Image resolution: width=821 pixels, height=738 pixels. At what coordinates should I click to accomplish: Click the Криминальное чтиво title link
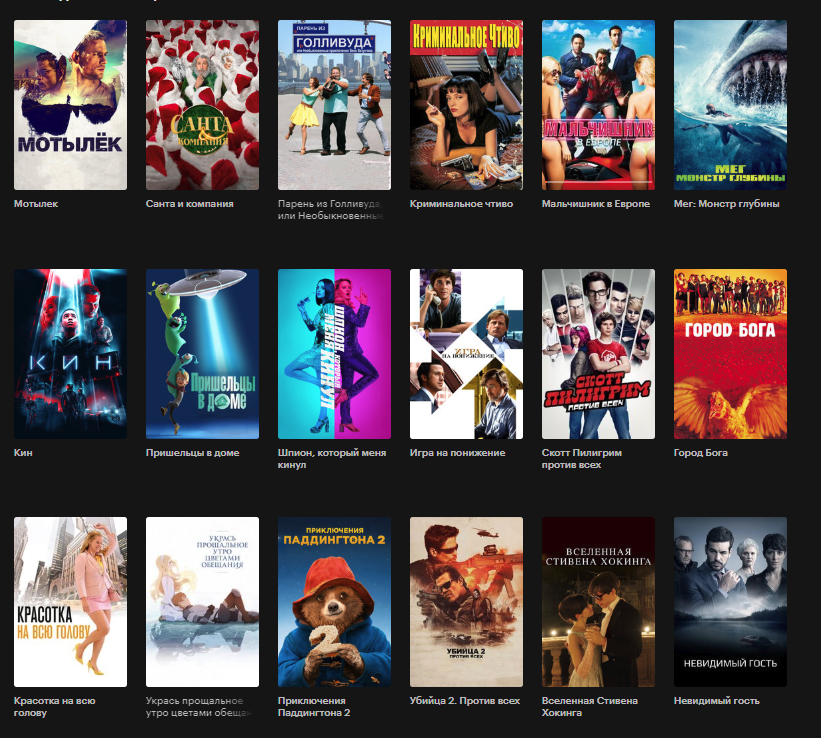pyautogui.click(x=461, y=204)
